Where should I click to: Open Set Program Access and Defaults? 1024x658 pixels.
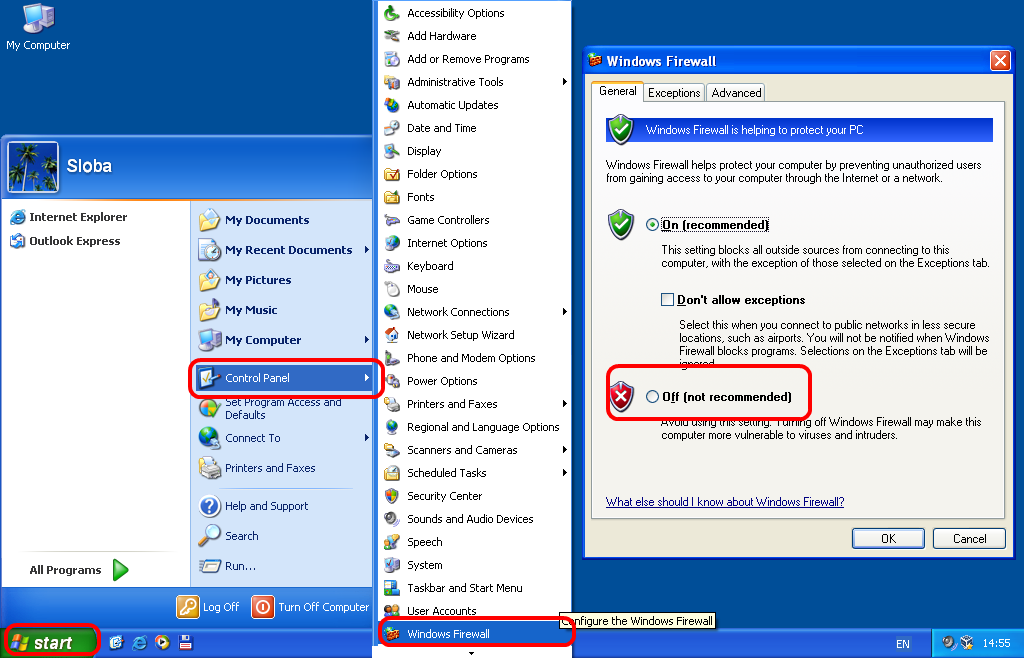pyautogui.click(x=270, y=408)
